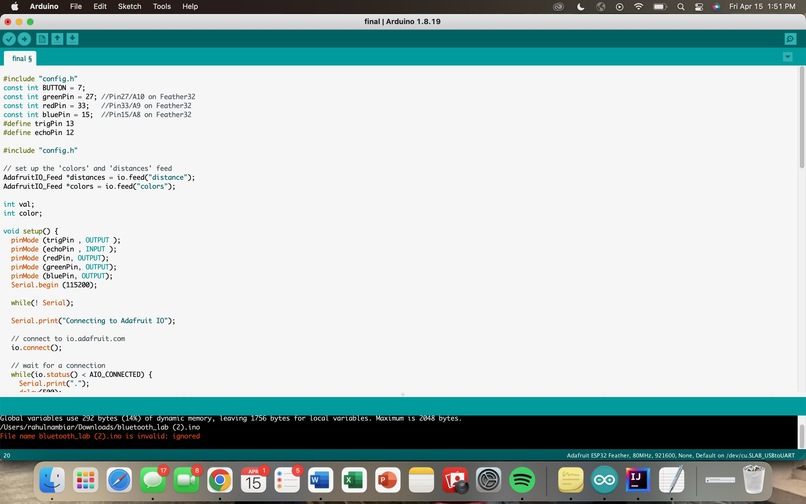Open Calendar from the Dock

(x=253, y=480)
